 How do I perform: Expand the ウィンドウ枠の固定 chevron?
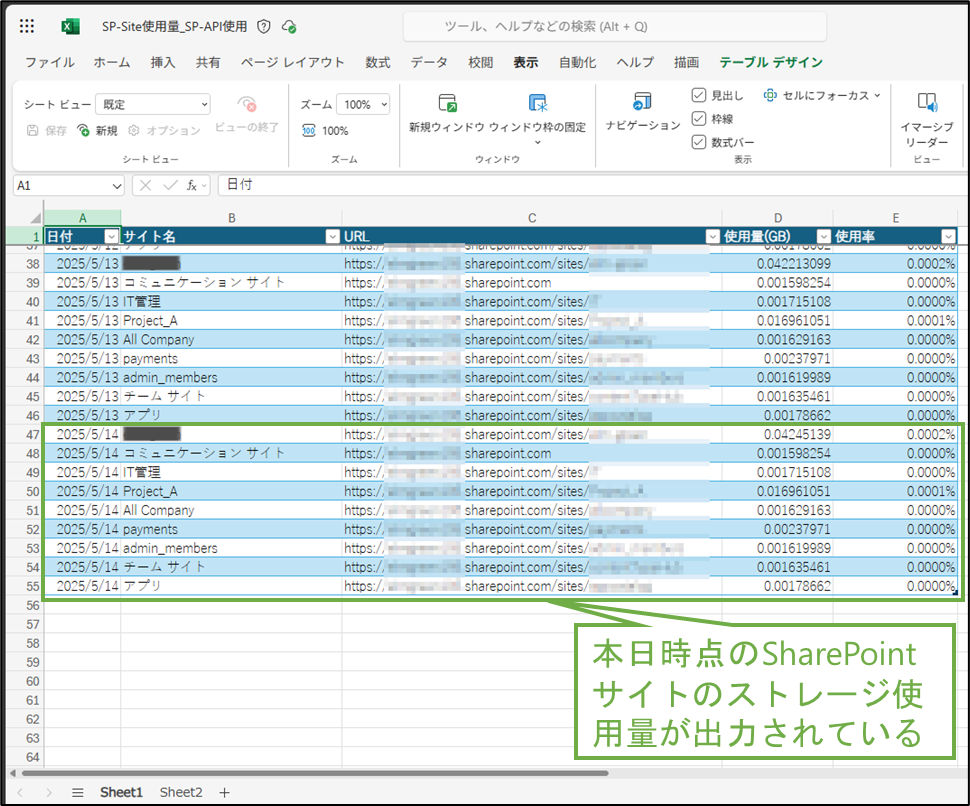(x=538, y=143)
